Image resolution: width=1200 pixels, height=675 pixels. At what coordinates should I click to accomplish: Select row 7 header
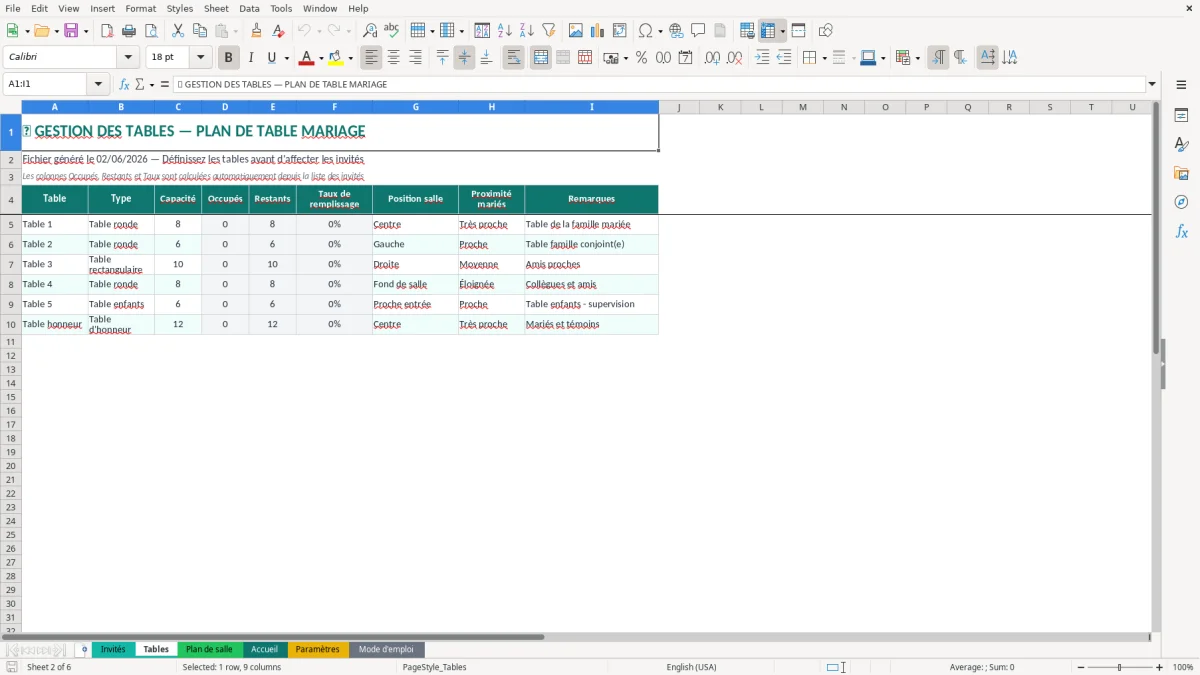coord(11,264)
